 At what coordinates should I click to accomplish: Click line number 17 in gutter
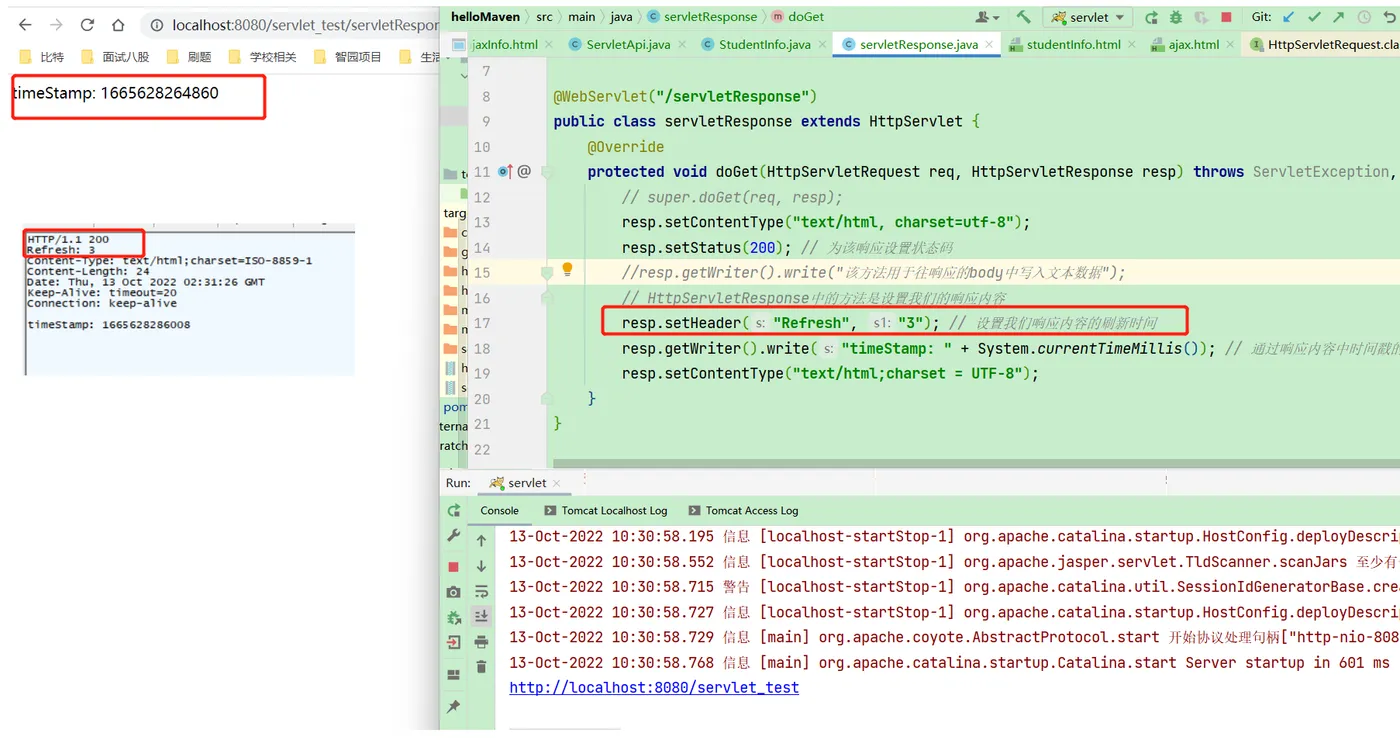coord(481,323)
